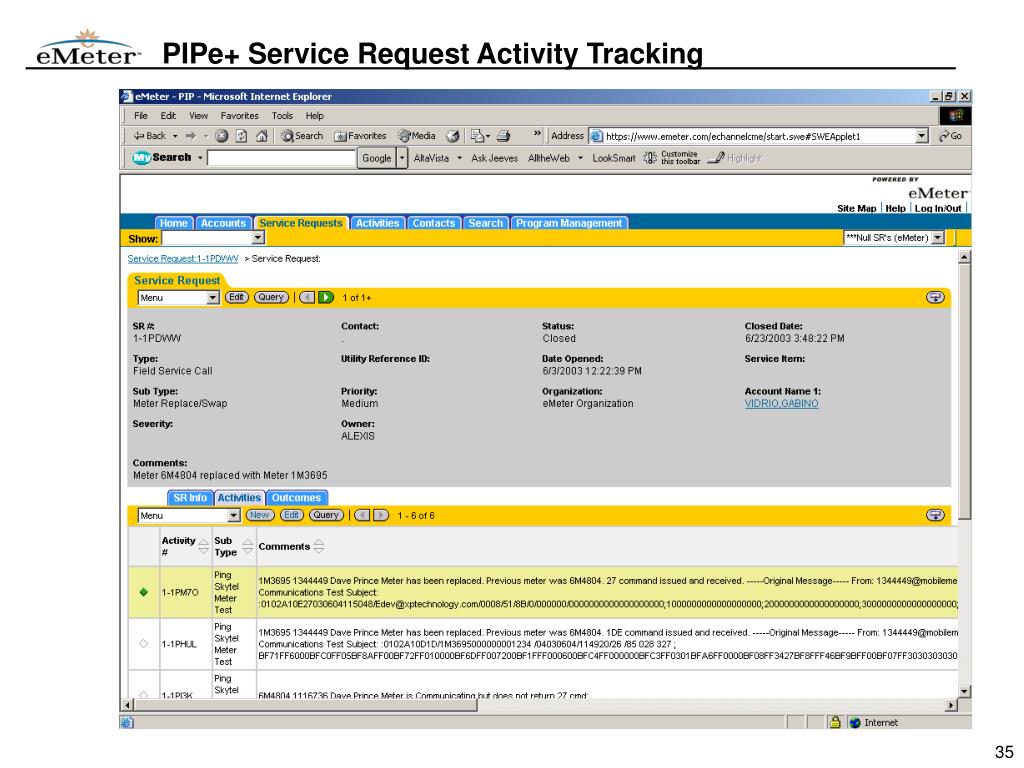Image resolution: width=1024 pixels, height=768 pixels.
Task: Open the File menu
Action: pos(140,116)
